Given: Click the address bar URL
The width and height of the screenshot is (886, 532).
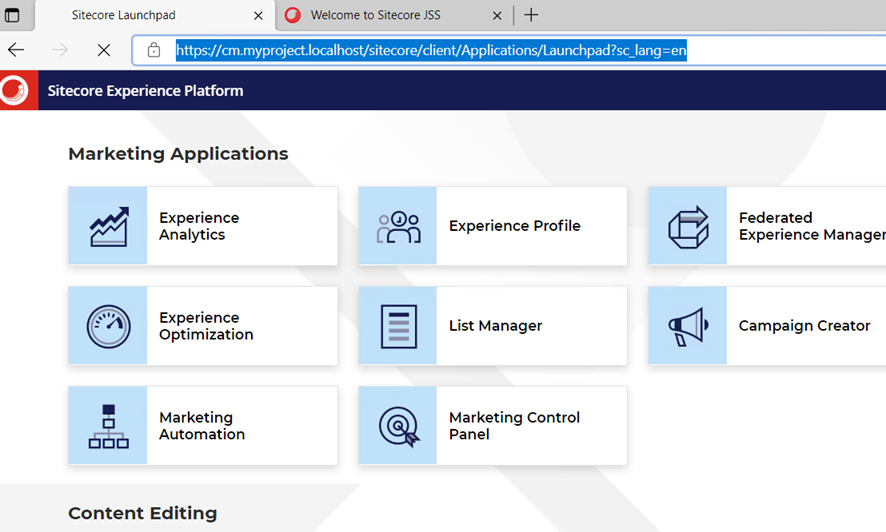Looking at the screenshot, I should 431,50.
